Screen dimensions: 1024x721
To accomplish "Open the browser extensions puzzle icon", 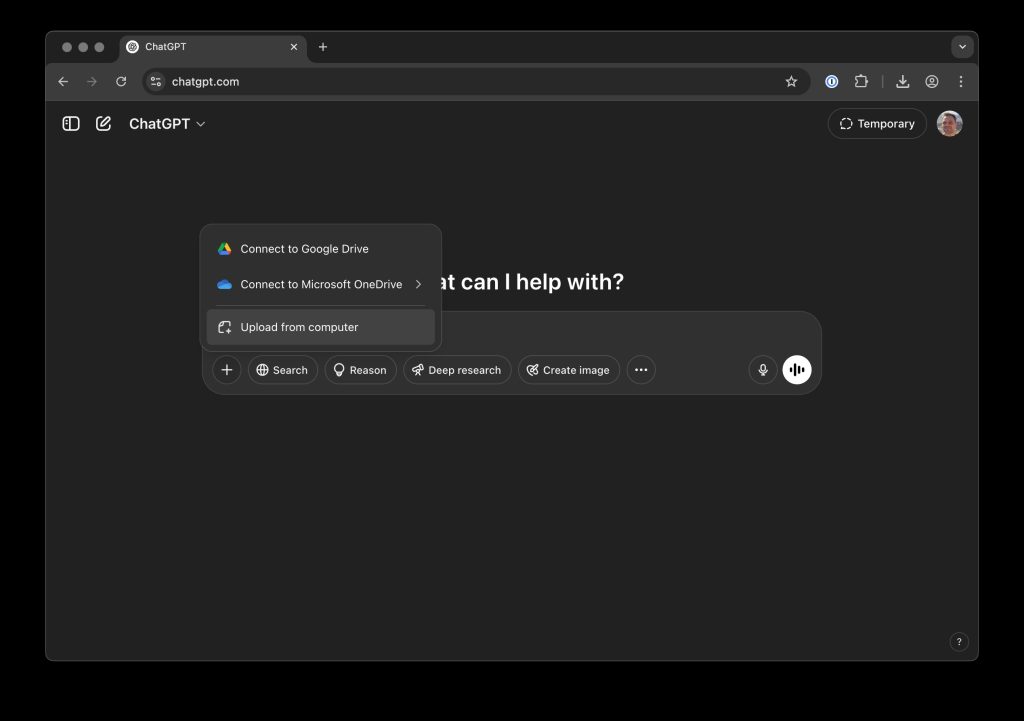I will (861, 82).
